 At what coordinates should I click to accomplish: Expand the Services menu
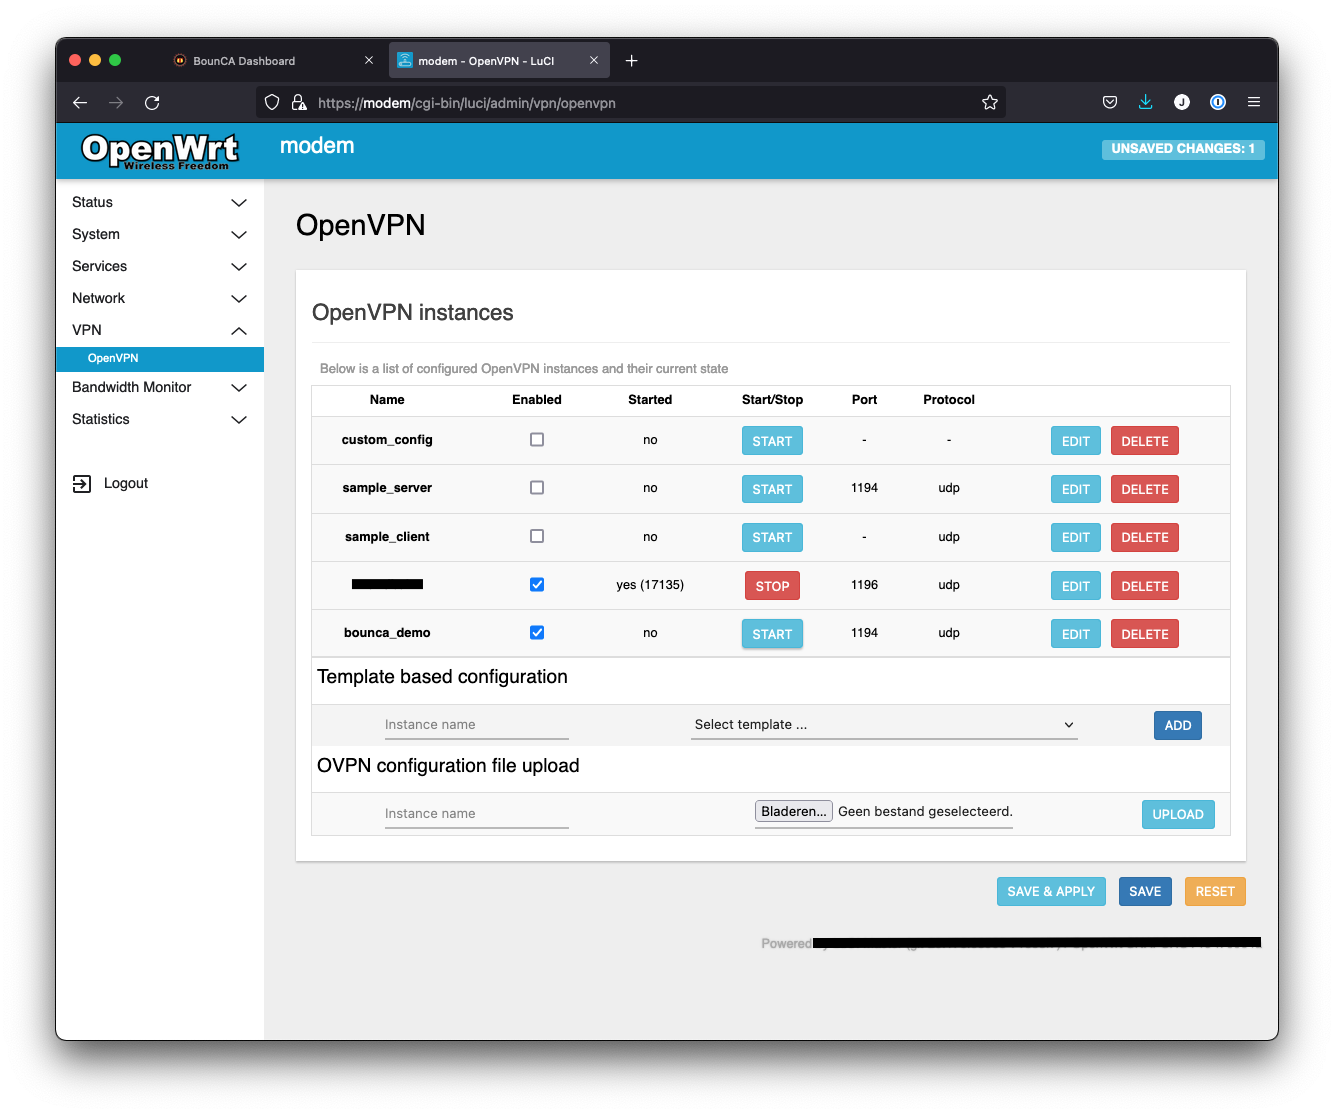(x=160, y=267)
